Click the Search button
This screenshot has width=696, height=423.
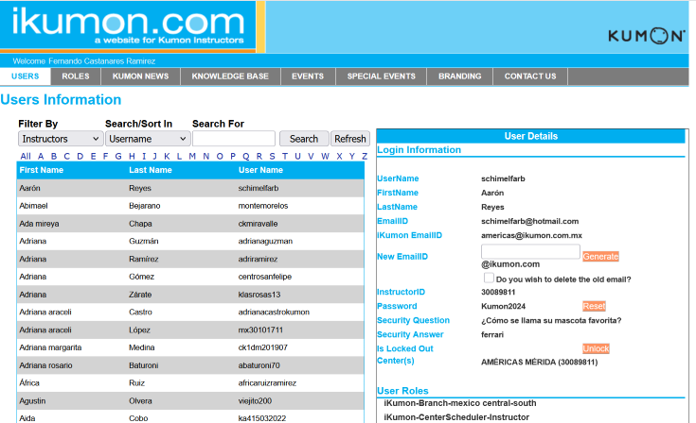304,139
